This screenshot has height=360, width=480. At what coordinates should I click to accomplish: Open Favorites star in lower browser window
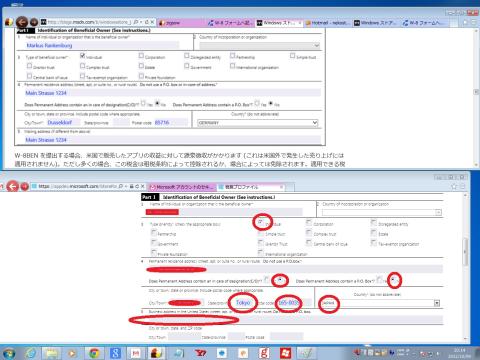point(454,186)
